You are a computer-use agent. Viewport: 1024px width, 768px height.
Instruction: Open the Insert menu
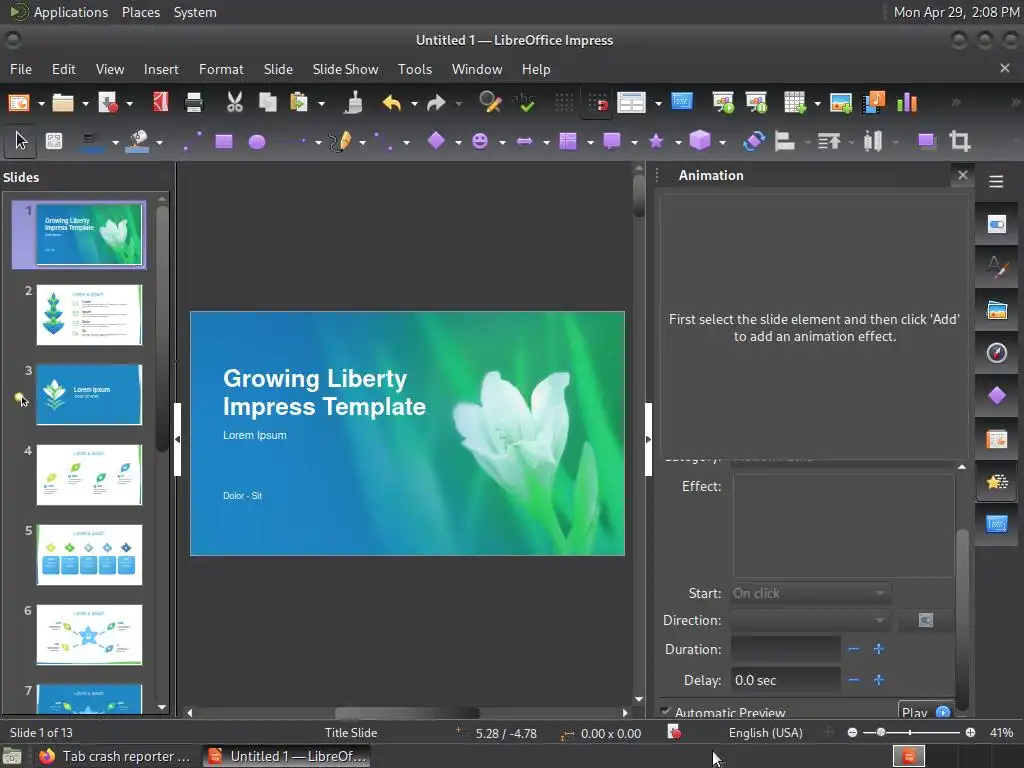[161, 69]
